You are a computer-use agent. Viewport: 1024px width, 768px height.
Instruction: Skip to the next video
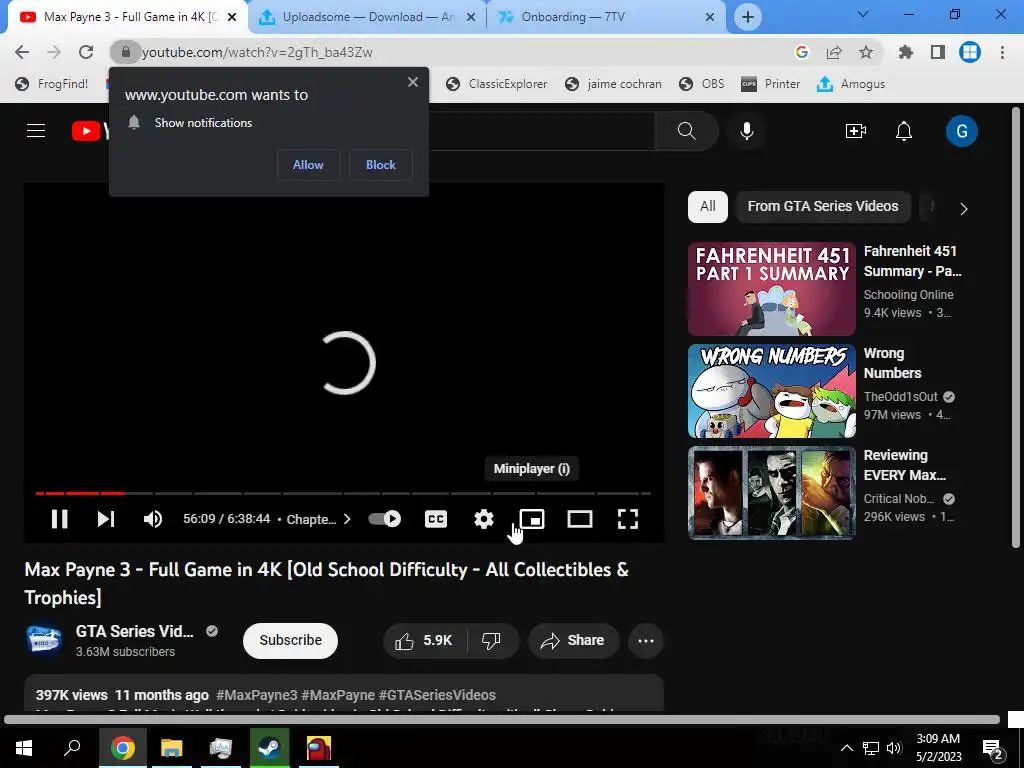tap(106, 519)
